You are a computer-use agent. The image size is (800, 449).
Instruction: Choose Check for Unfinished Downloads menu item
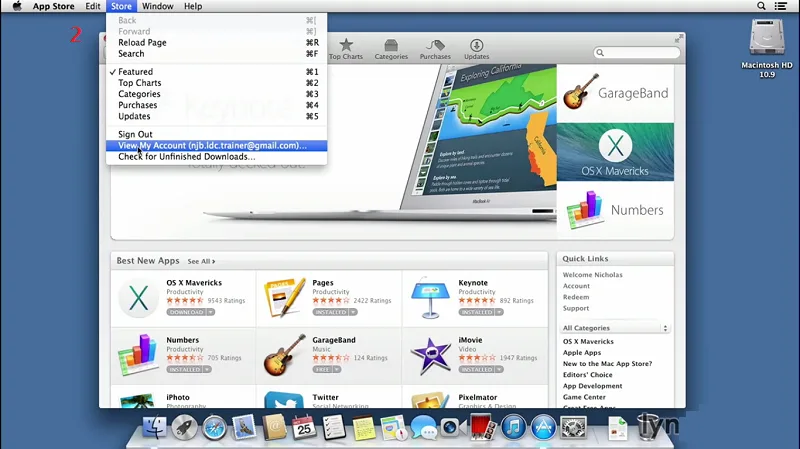(216, 157)
